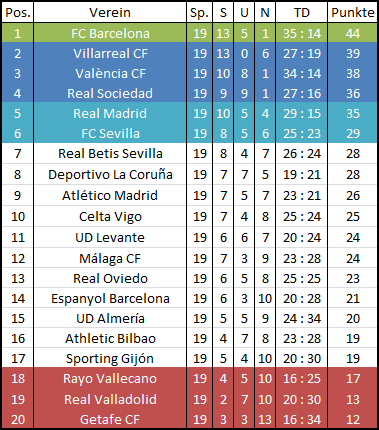Click Real Betis Sevilla team name
The image size is (379, 430).
[110, 154]
